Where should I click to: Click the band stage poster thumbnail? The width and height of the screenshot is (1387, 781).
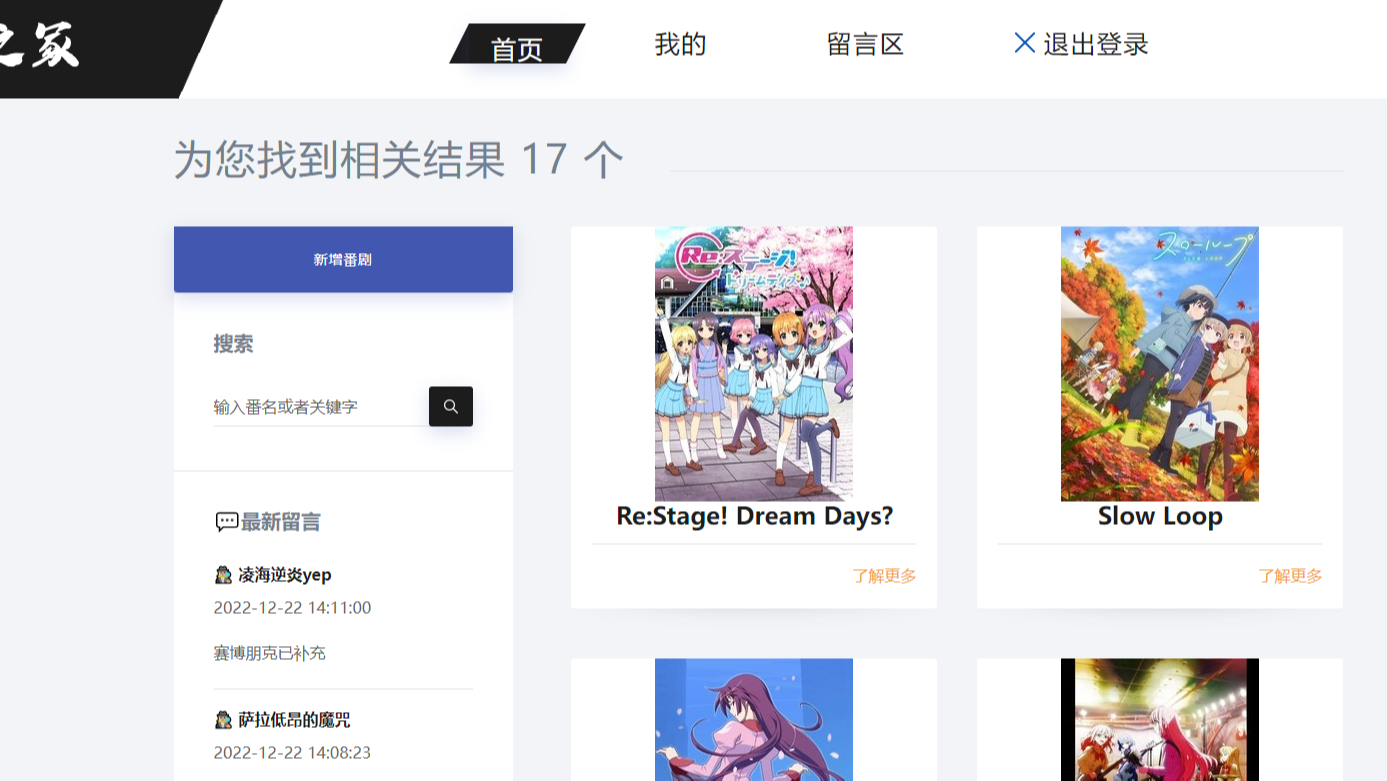[x=1160, y=720]
